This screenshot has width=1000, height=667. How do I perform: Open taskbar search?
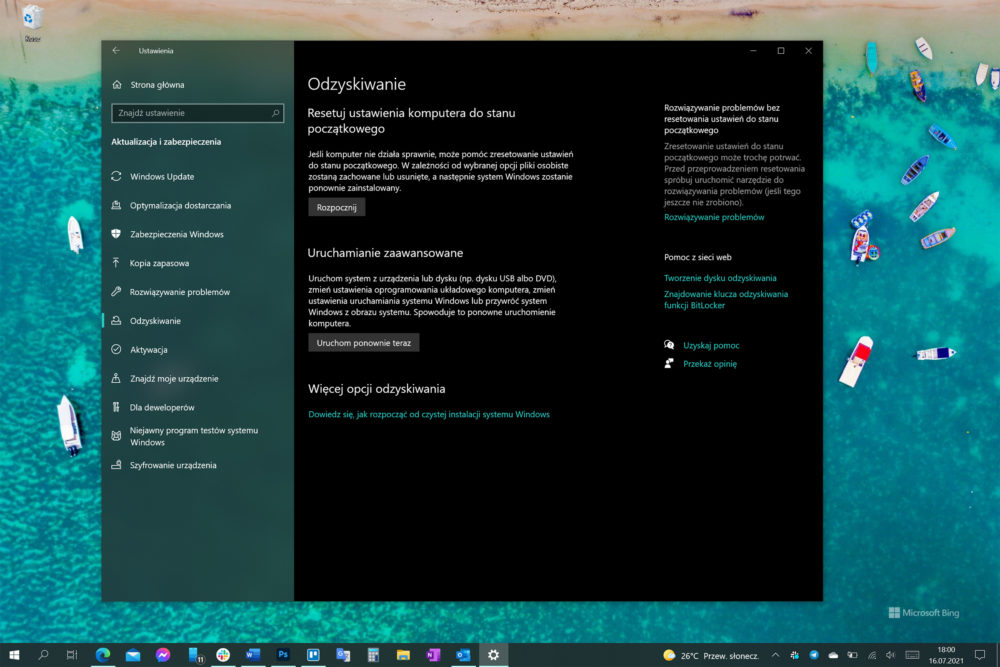point(43,655)
